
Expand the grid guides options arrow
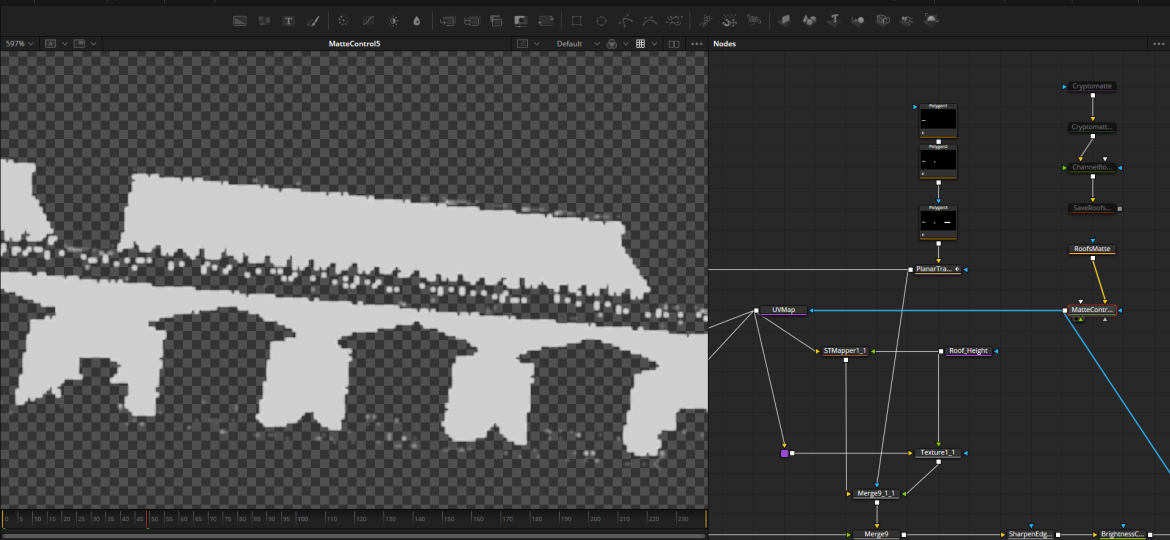click(x=654, y=44)
